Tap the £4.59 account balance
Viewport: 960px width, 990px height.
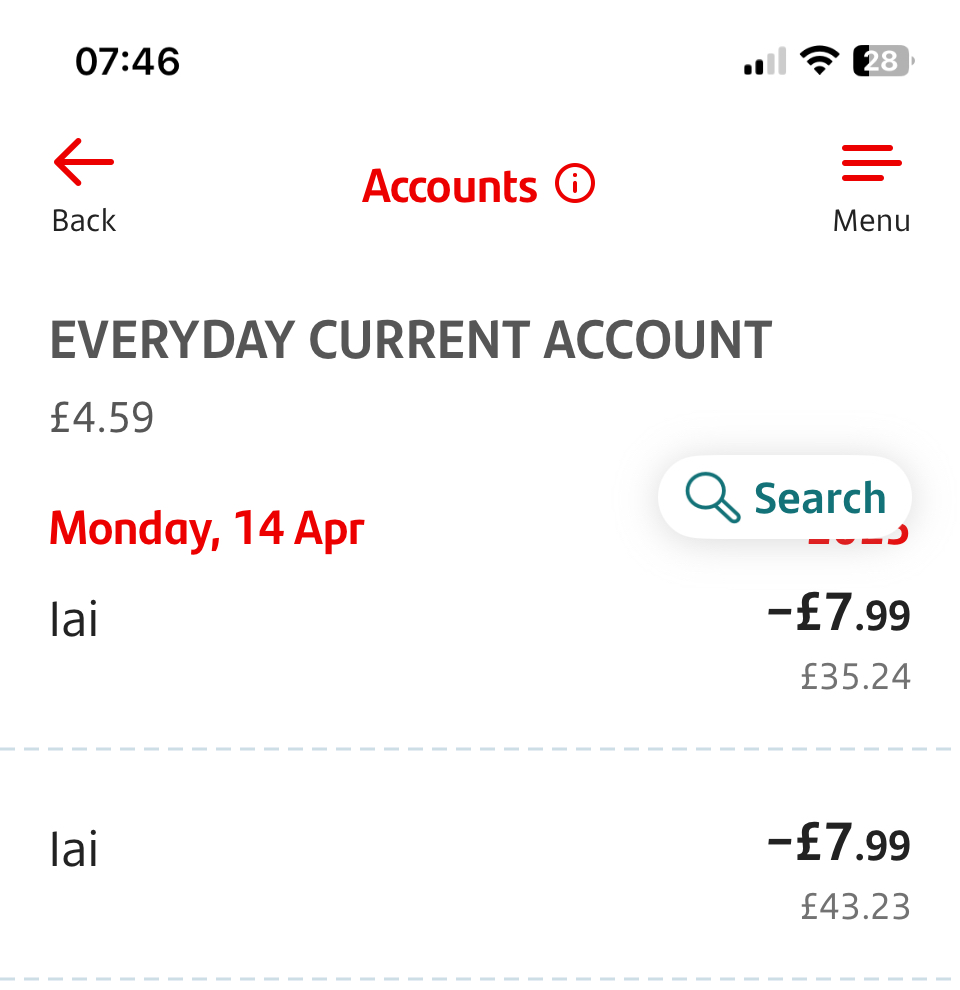(x=102, y=417)
